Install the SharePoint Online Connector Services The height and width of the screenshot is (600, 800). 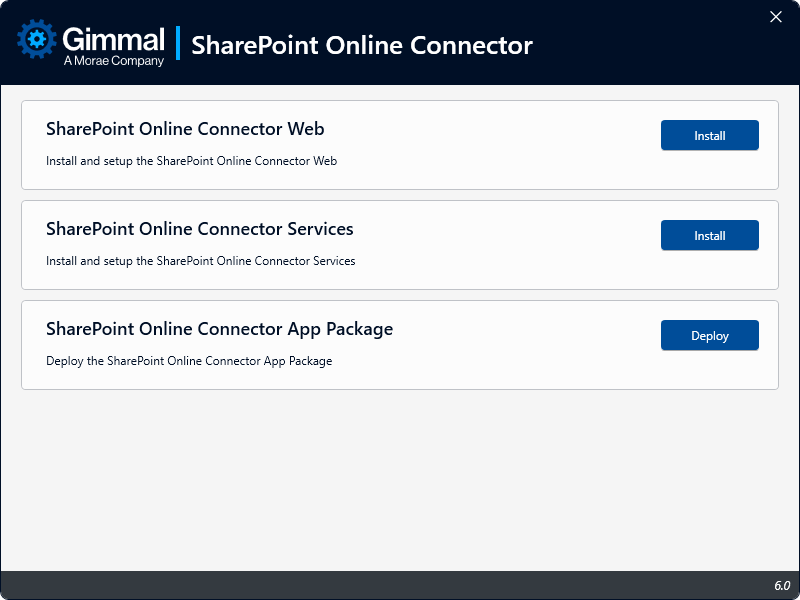pyautogui.click(x=709, y=236)
